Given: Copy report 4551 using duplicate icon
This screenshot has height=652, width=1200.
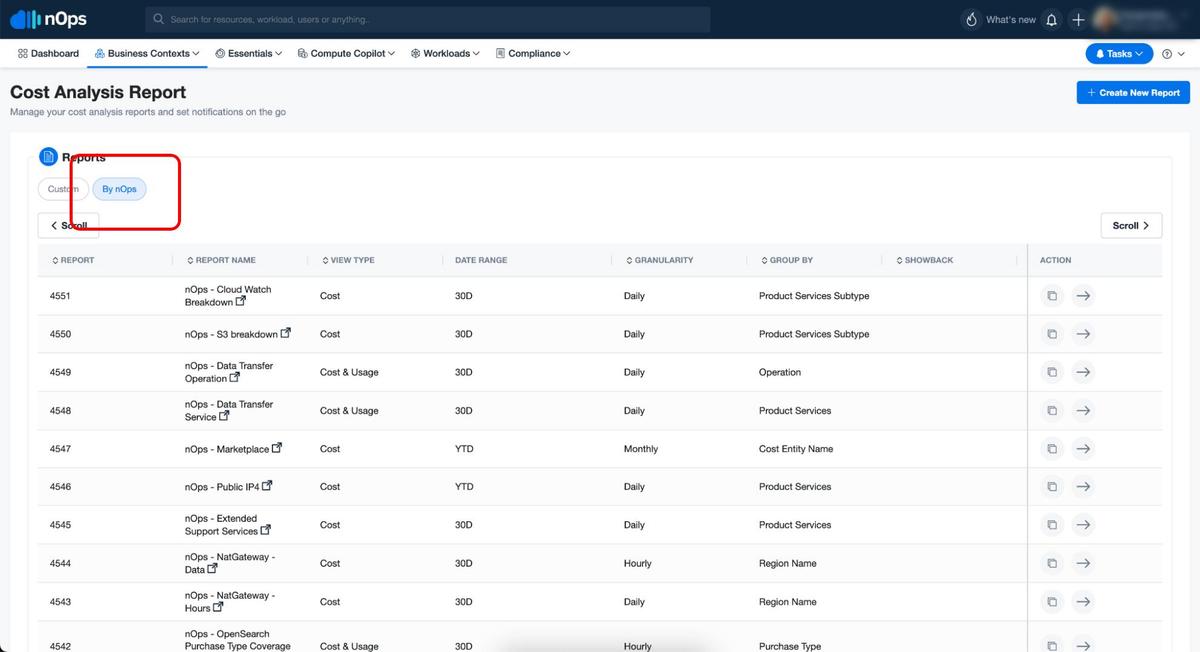Looking at the screenshot, I should (x=1051, y=296).
